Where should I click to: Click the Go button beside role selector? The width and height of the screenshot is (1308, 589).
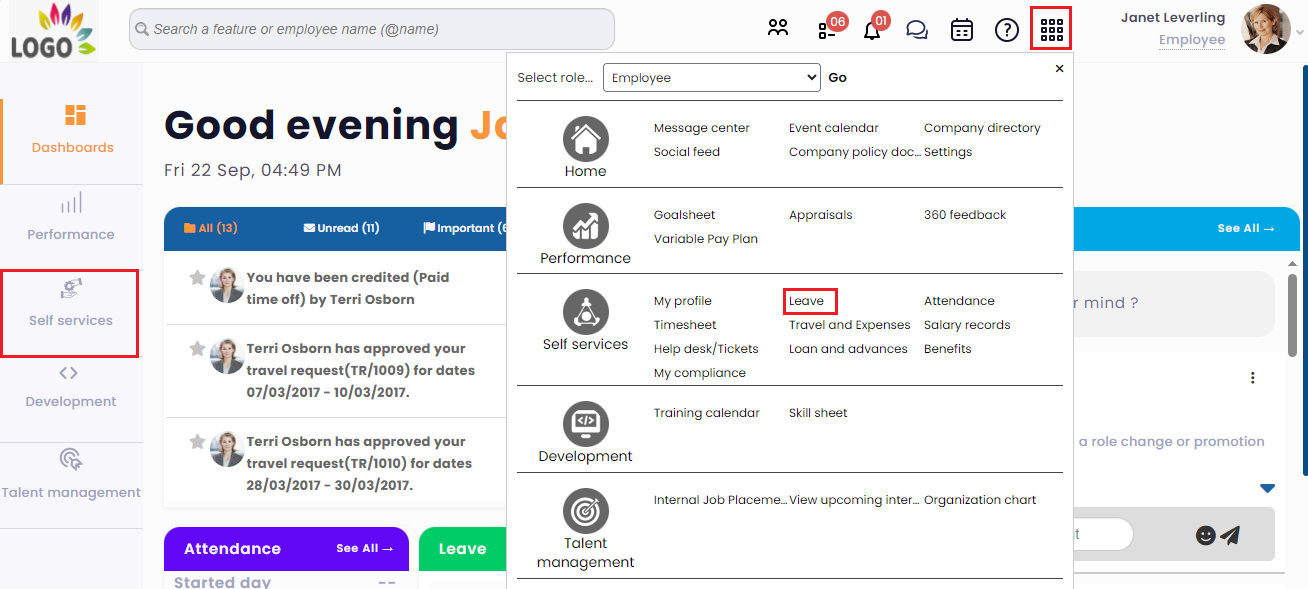coord(838,78)
